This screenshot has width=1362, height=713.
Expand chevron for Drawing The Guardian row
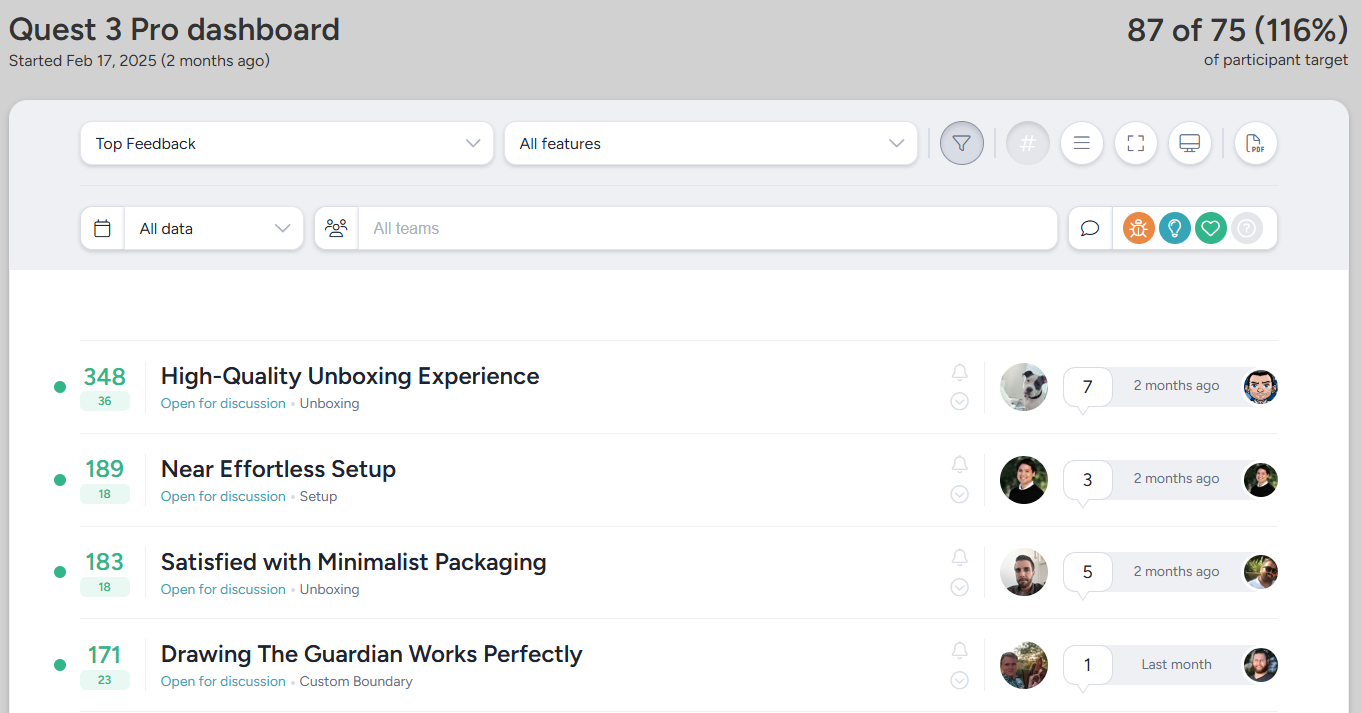click(x=959, y=680)
